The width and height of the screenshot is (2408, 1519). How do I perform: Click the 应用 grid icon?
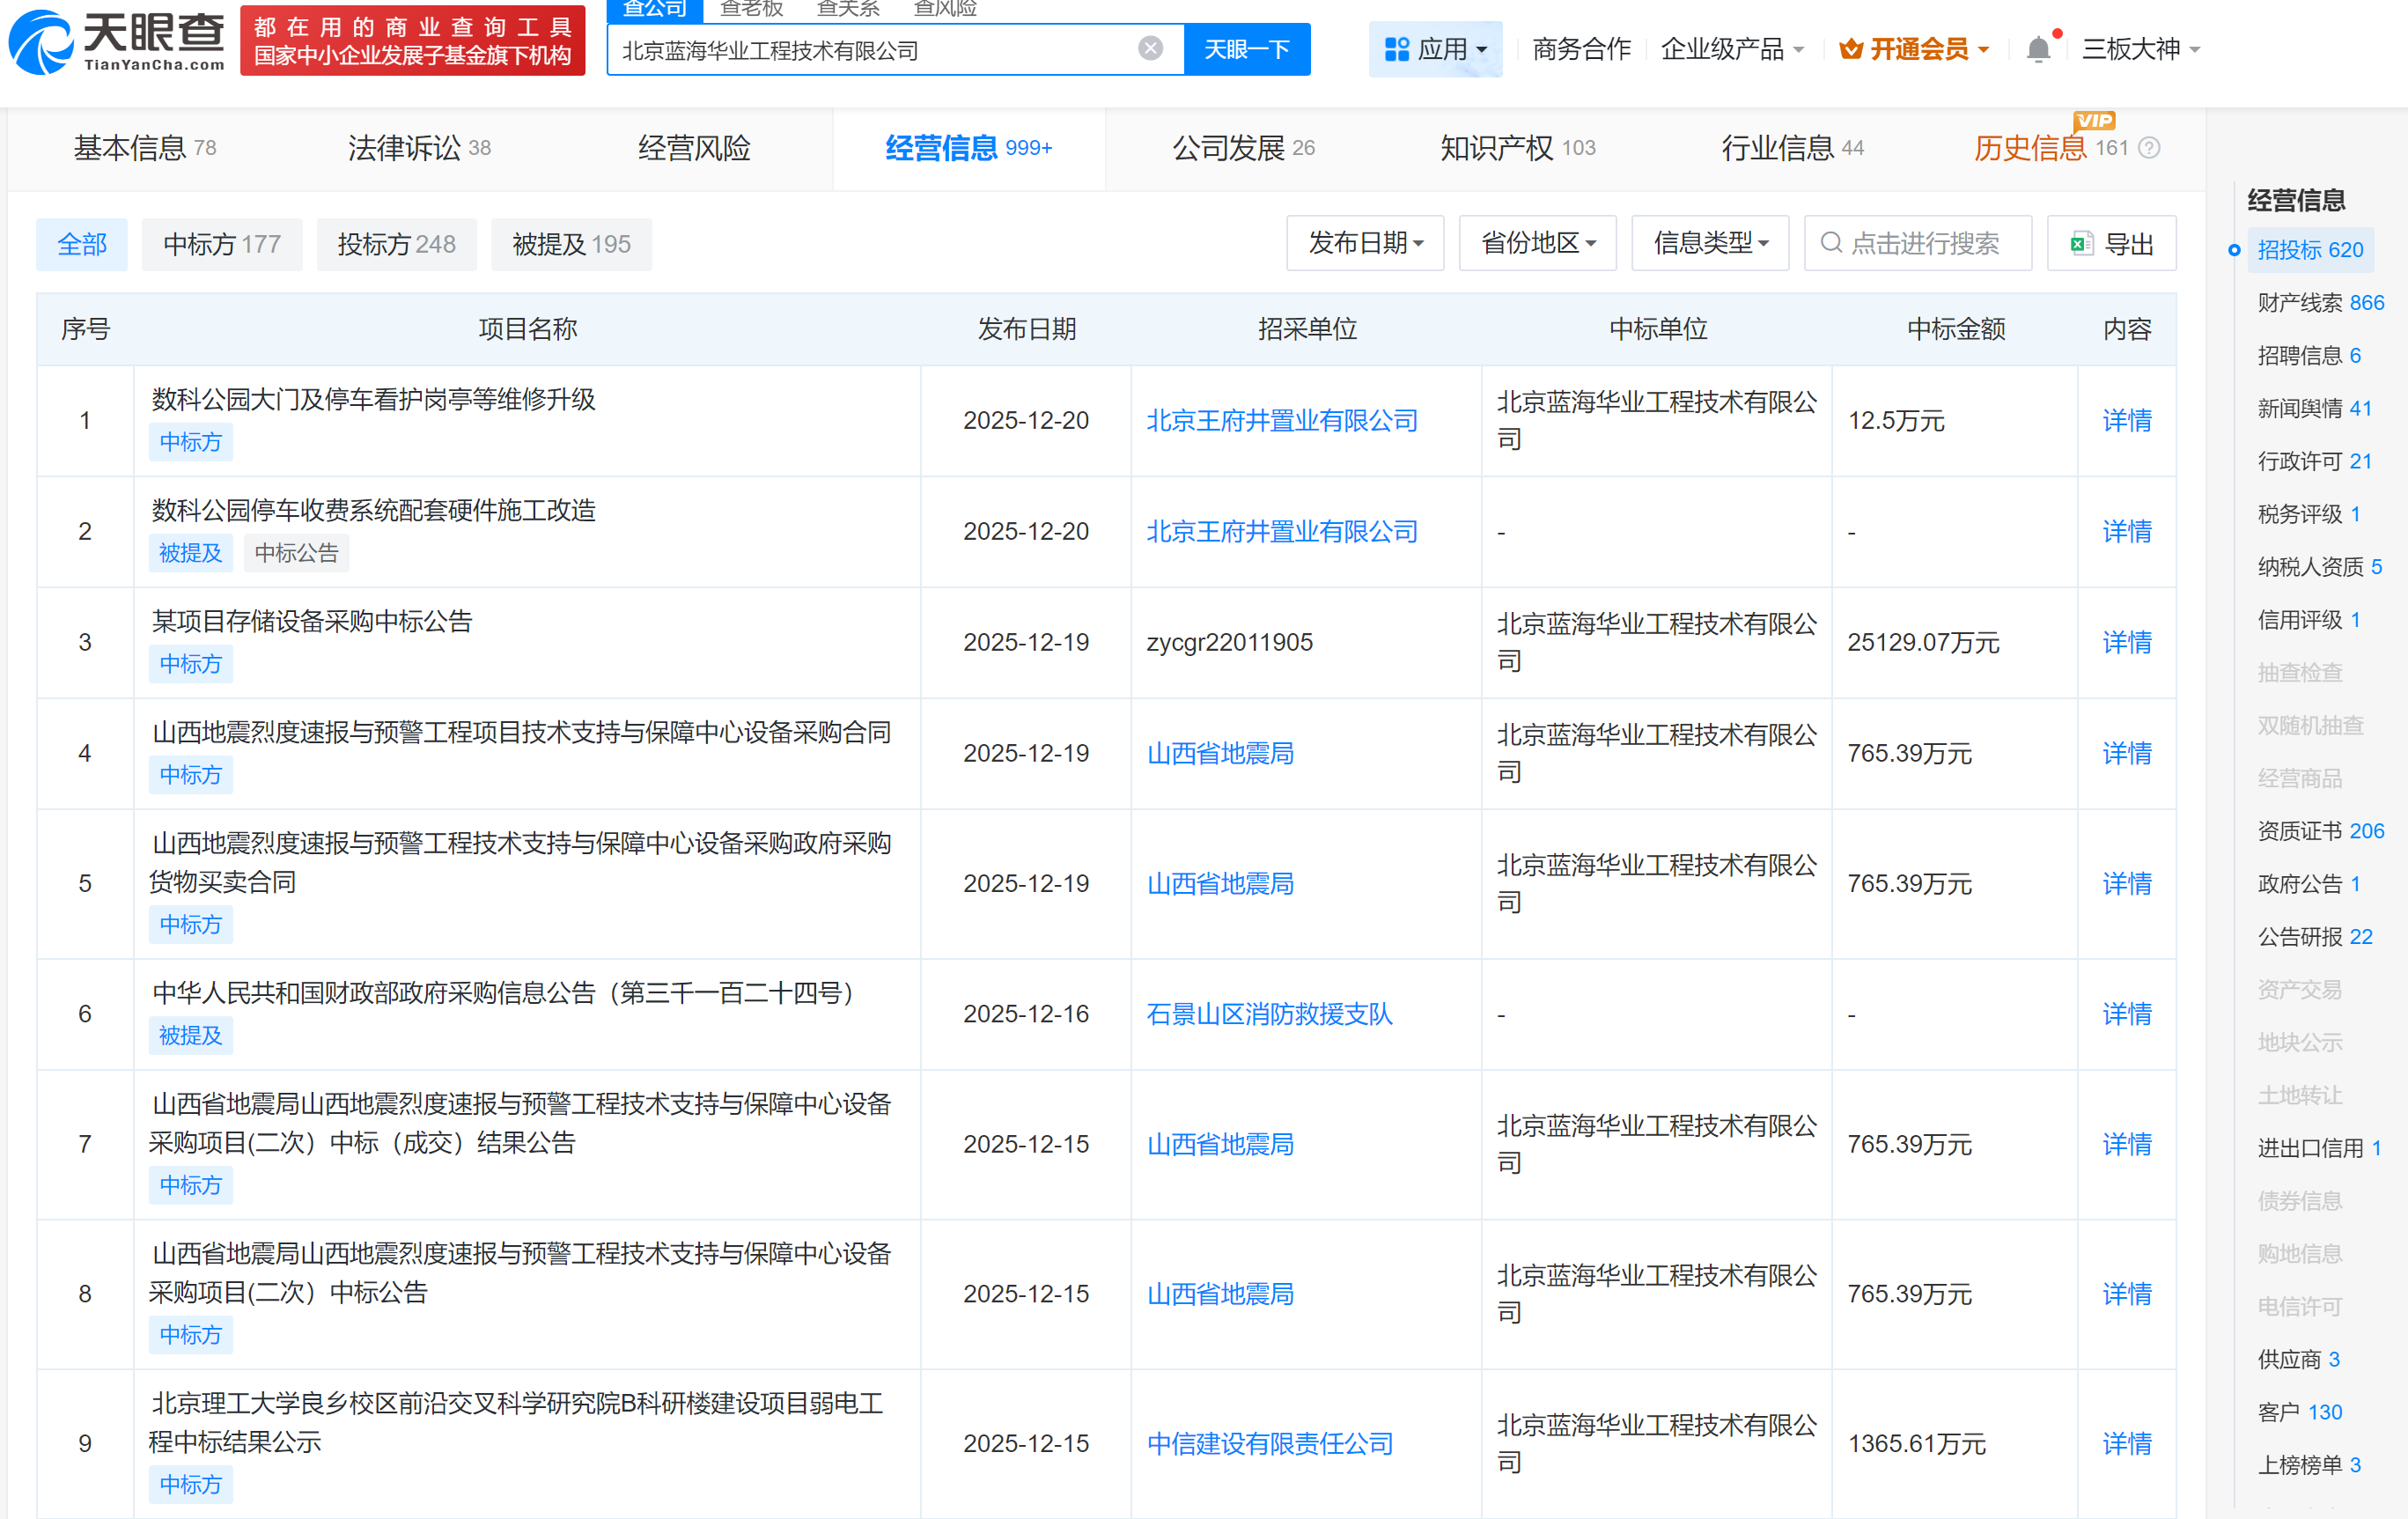click(1396, 49)
